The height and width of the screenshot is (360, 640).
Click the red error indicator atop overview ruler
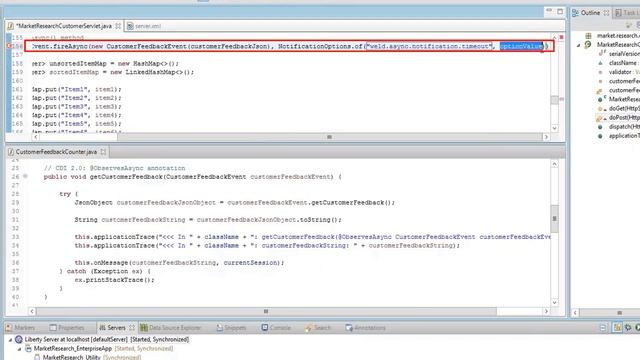tap(562, 37)
